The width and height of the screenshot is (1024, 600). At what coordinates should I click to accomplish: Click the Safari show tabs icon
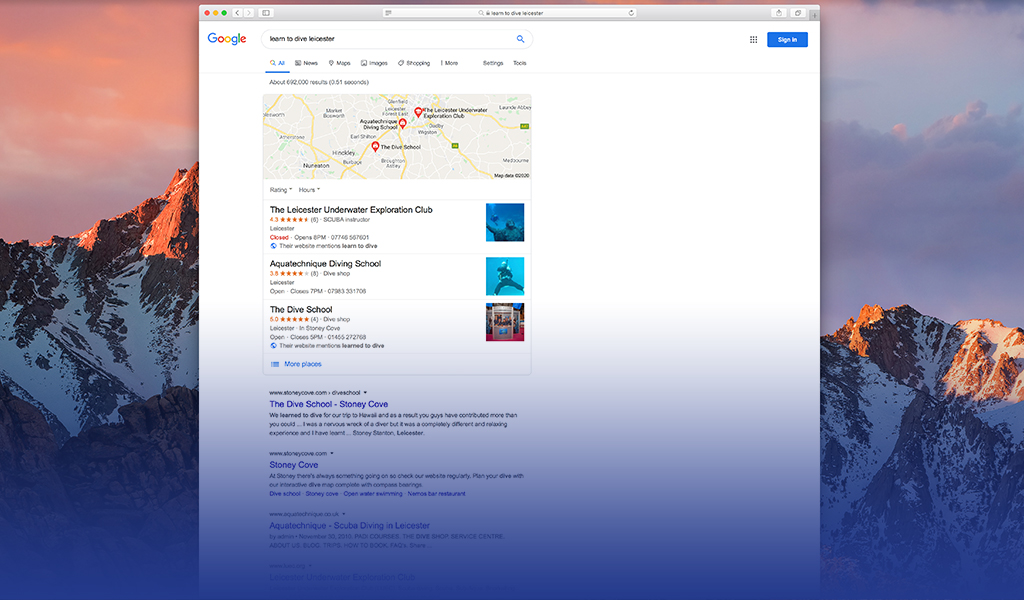(797, 13)
